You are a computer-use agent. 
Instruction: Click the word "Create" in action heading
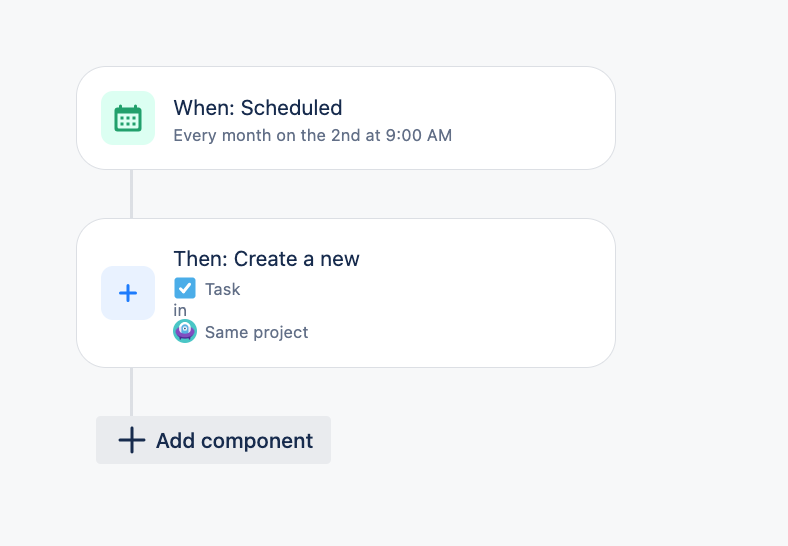pyautogui.click(x=267, y=259)
